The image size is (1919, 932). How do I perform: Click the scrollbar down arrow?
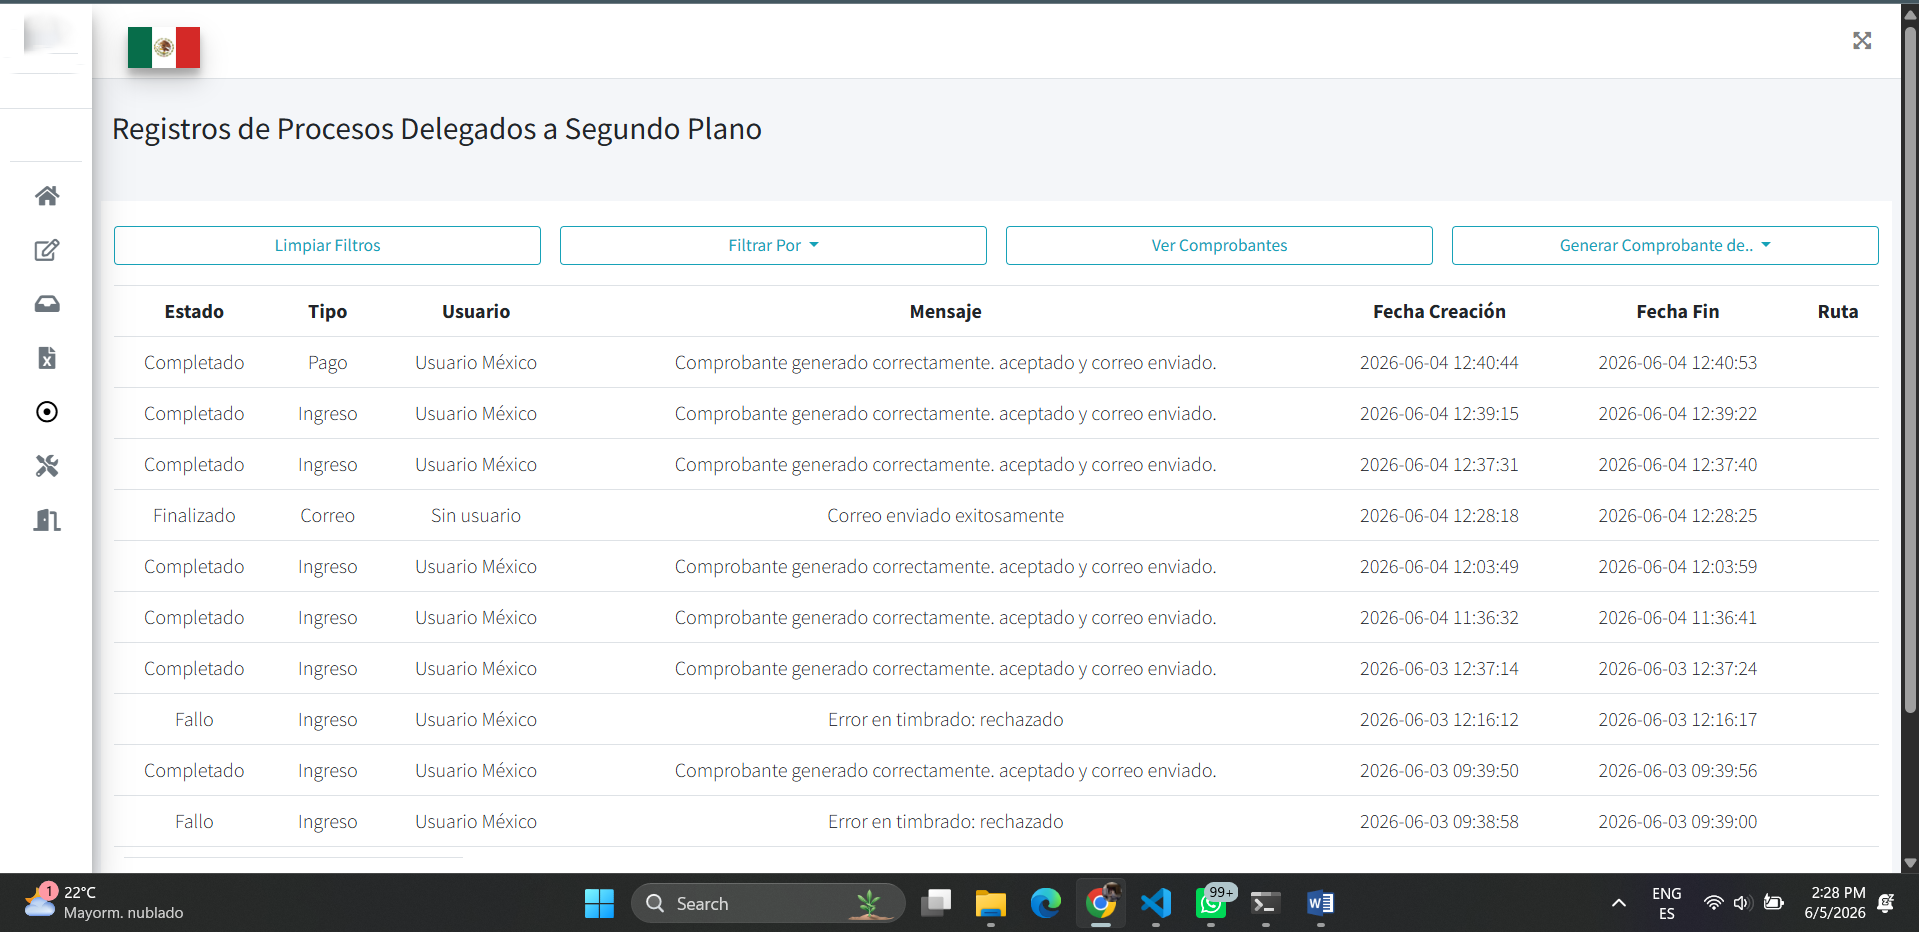click(1910, 863)
